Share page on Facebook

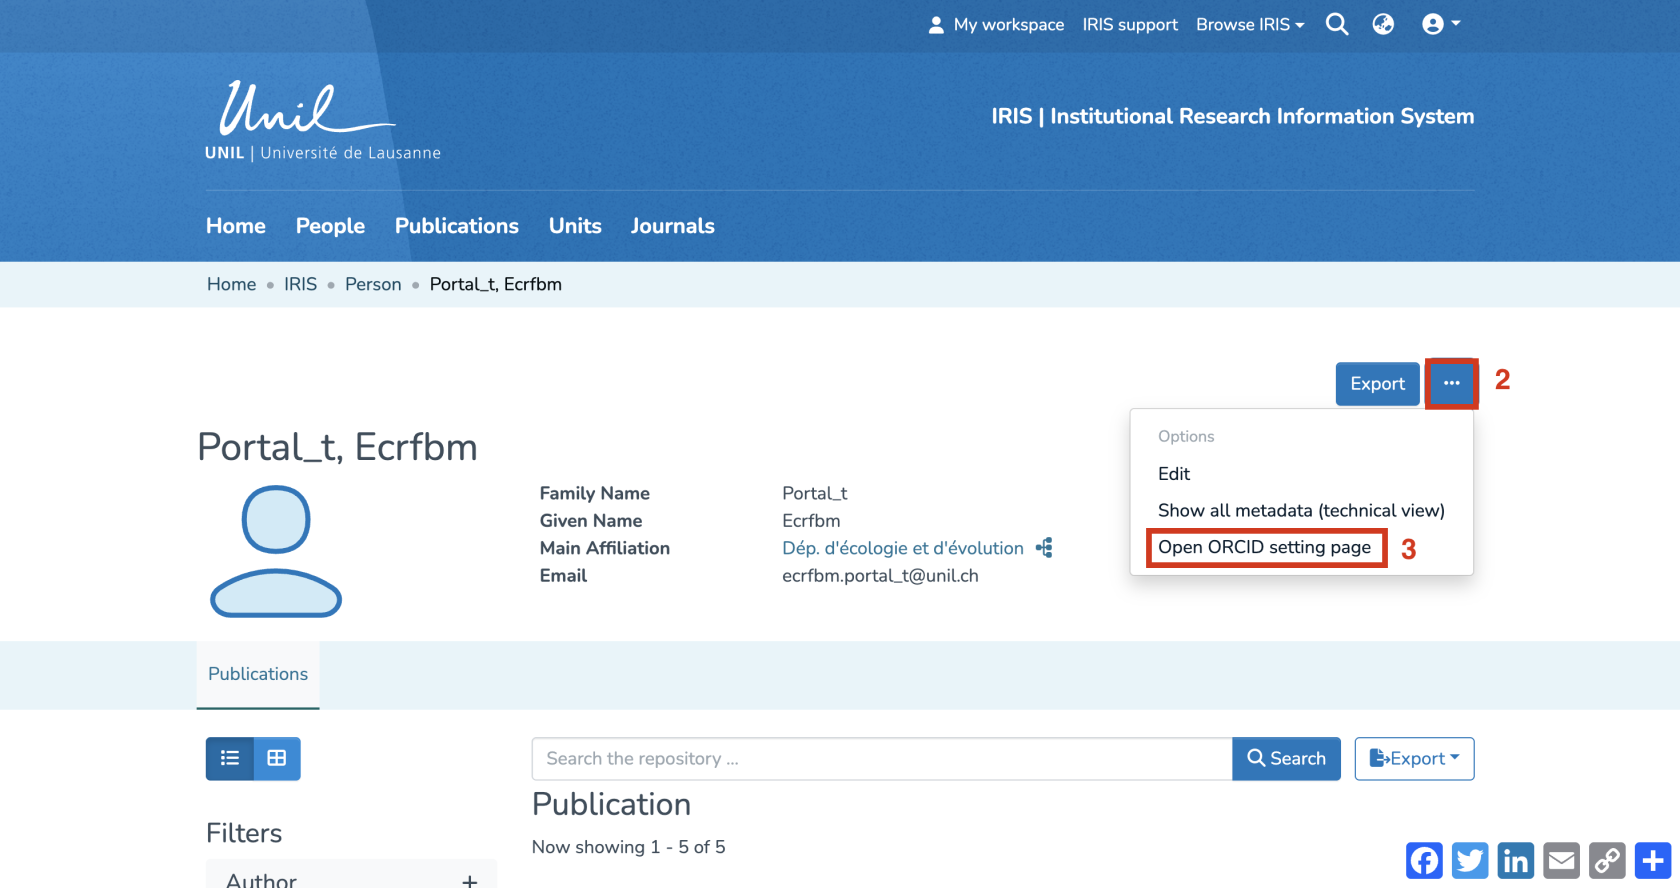point(1424,860)
